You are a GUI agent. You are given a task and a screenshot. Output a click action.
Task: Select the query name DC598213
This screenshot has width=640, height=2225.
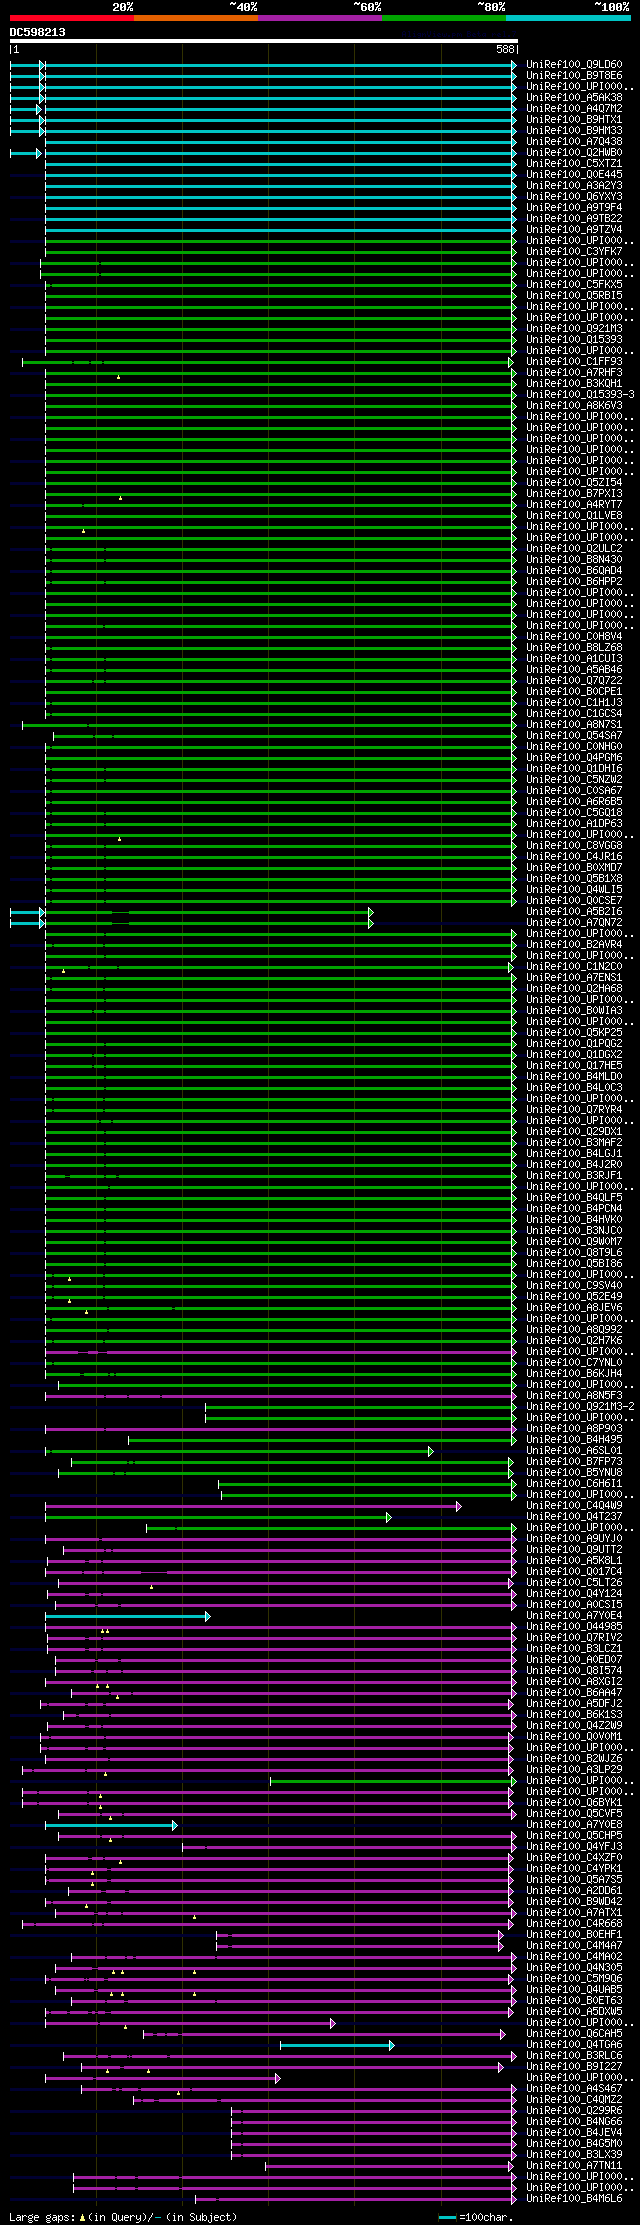38,32
